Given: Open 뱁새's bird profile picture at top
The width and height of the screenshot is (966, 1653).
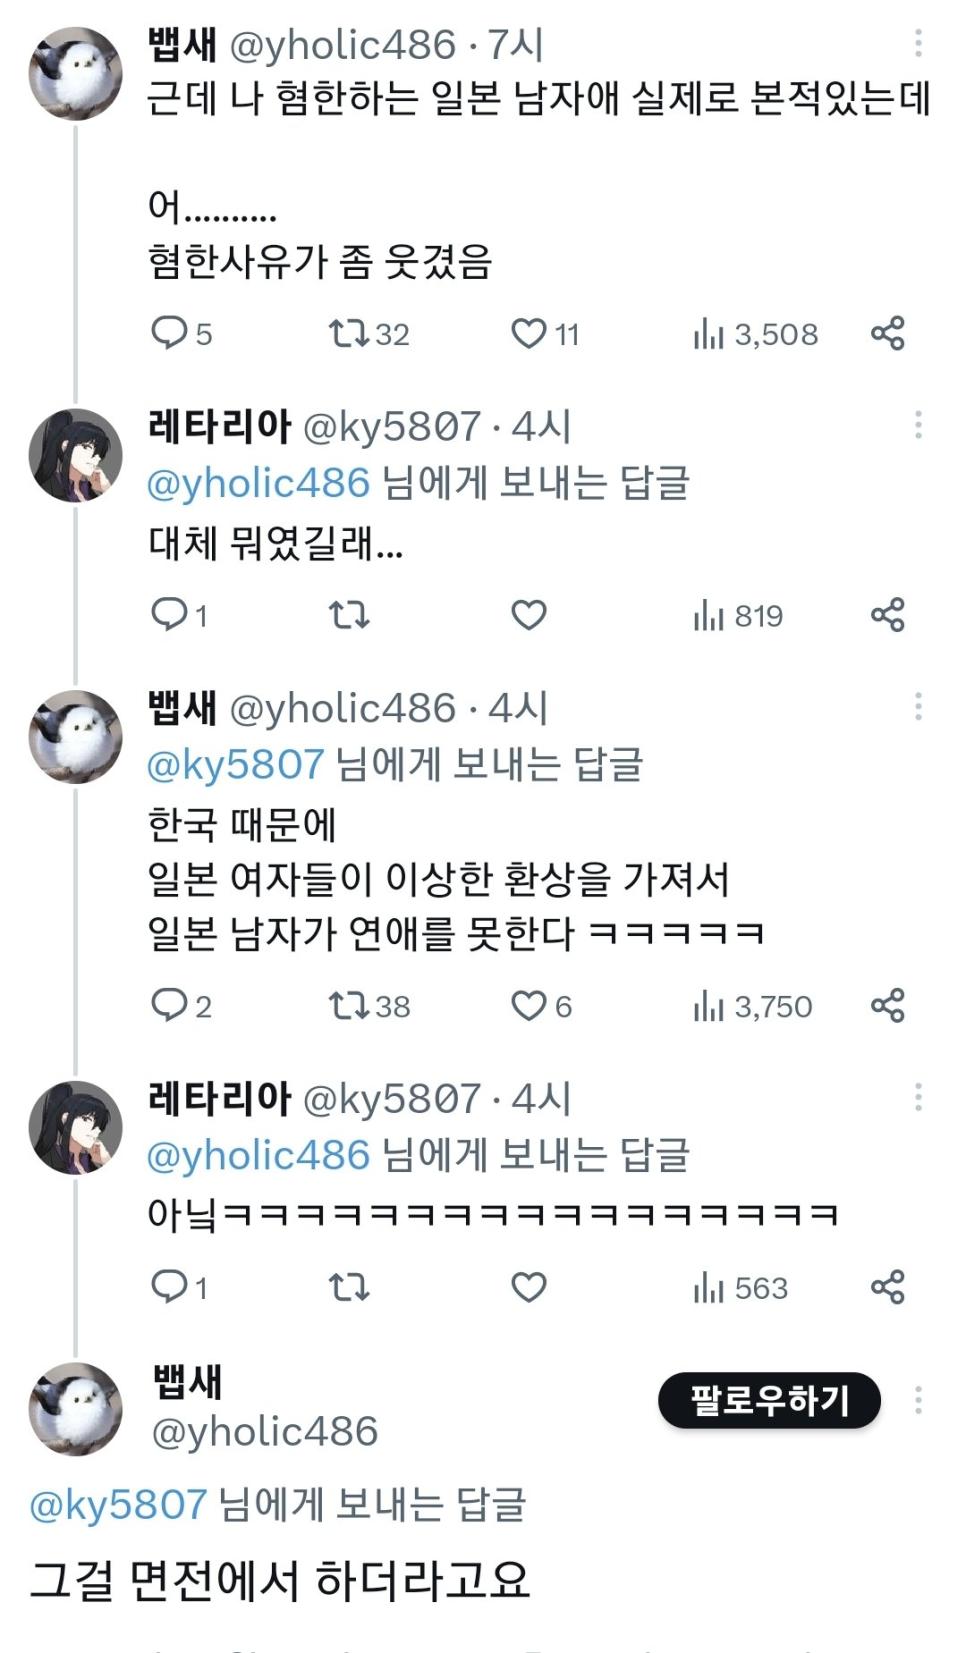Looking at the screenshot, I should [x=75, y=73].
